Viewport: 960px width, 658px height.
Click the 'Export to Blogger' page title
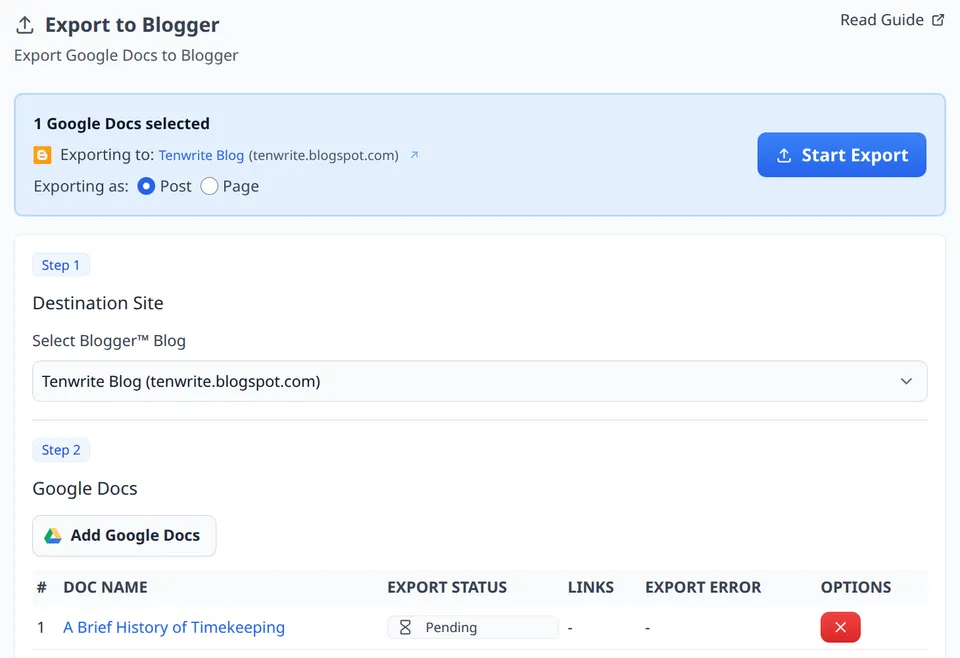(x=132, y=25)
